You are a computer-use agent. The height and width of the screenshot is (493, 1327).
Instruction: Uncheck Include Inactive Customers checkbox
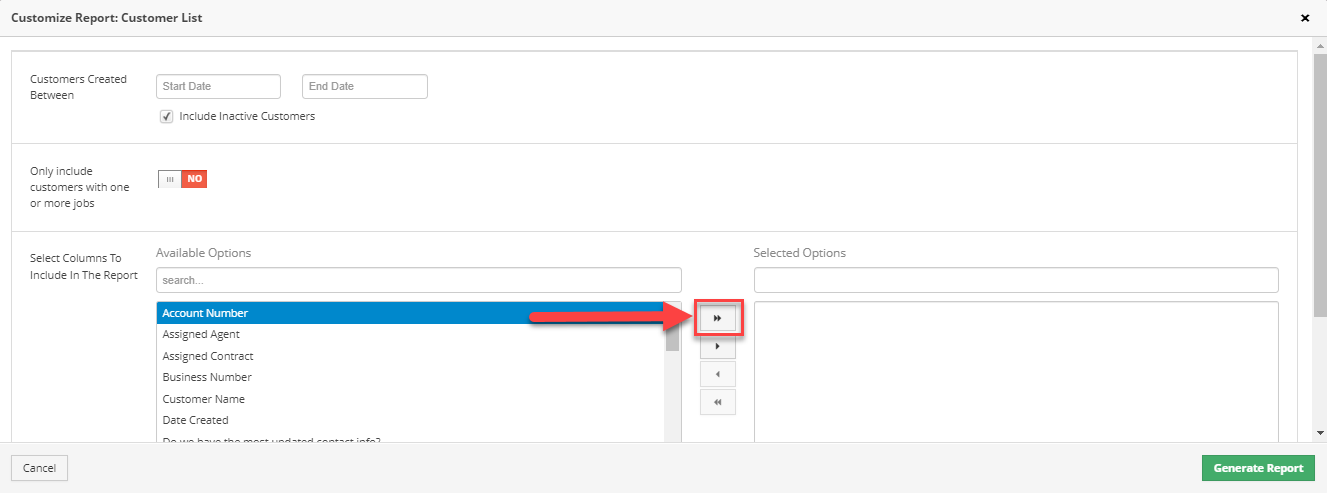(167, 116)
